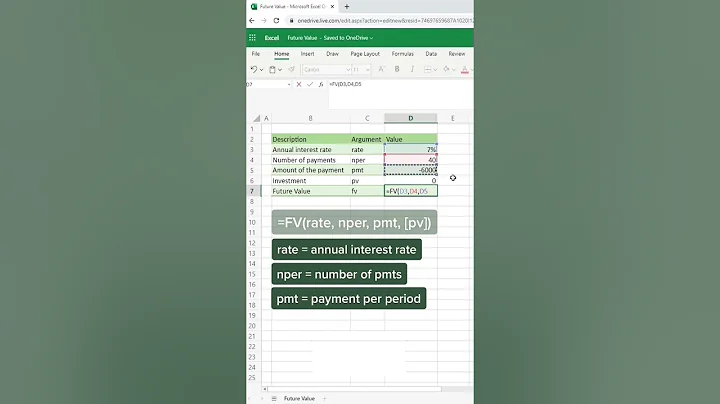This screenshot has height=404, width=720.
Task: Select column B header
Action: tap(311, 118)
